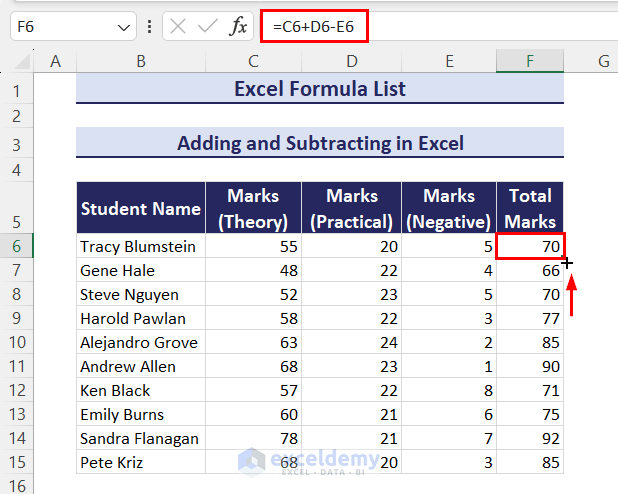Click Adding and Subtracting in Excel heading
The image size is (618, 494).
pos(320,143)
